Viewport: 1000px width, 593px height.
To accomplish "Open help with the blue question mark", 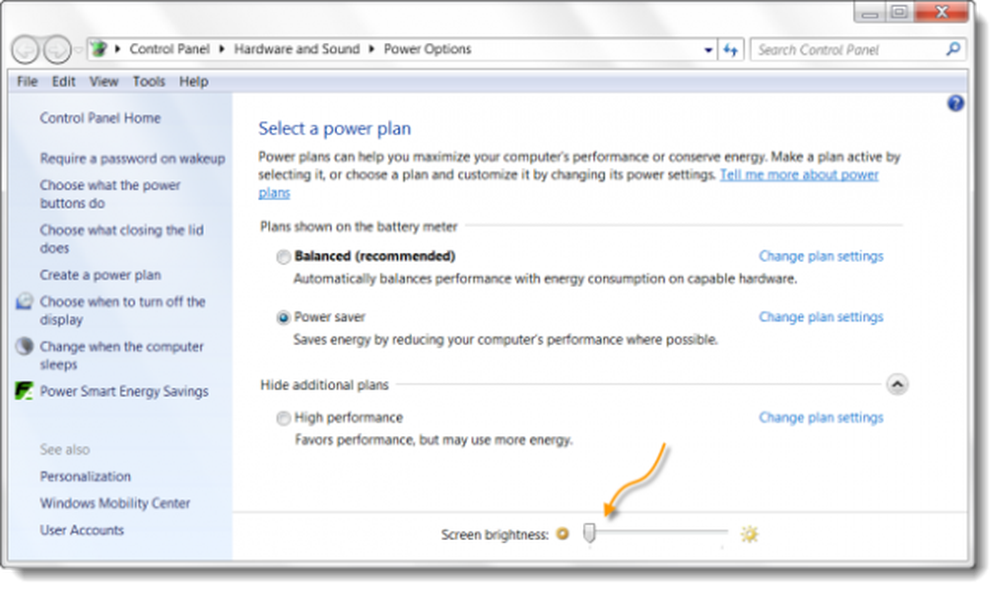I will coord(955,103).
